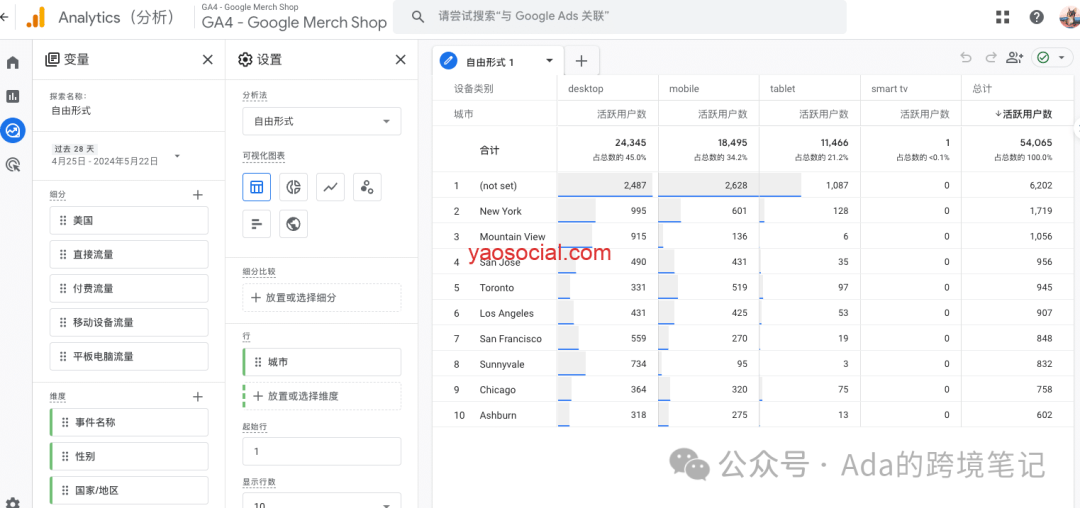Click the smart tv column header
The width and height of the screenshot is (1080, 508).
(889, 89)
